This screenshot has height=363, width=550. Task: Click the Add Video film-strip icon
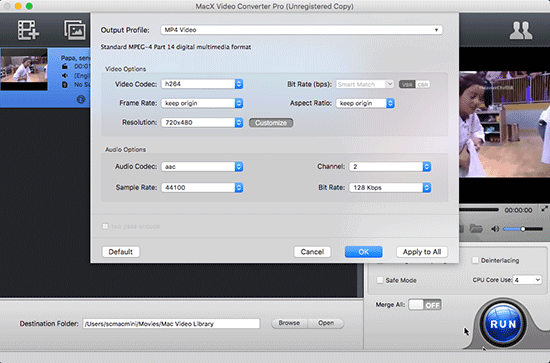point(28,30)
